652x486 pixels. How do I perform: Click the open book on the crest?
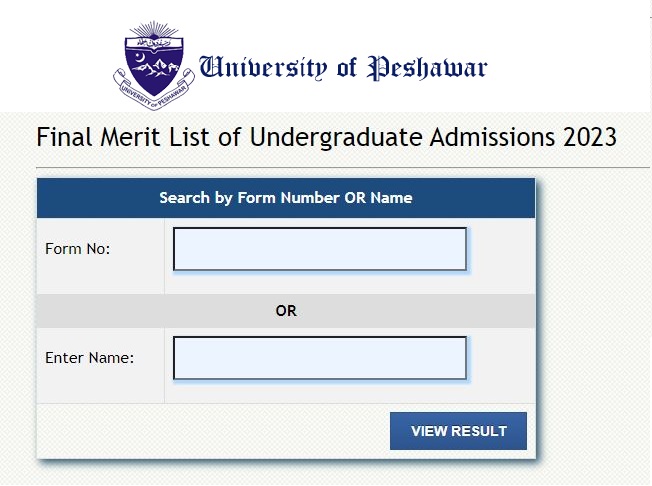tap(154, 44)
